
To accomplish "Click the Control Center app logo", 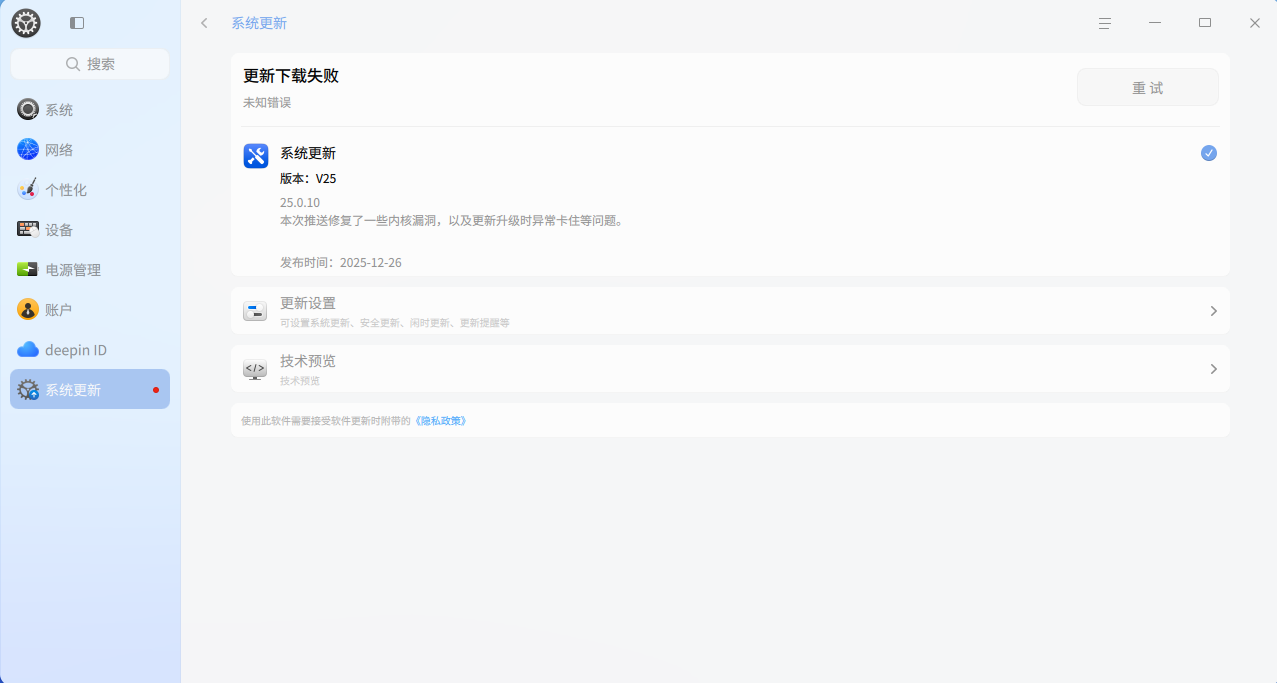I will tap(26, 23).
